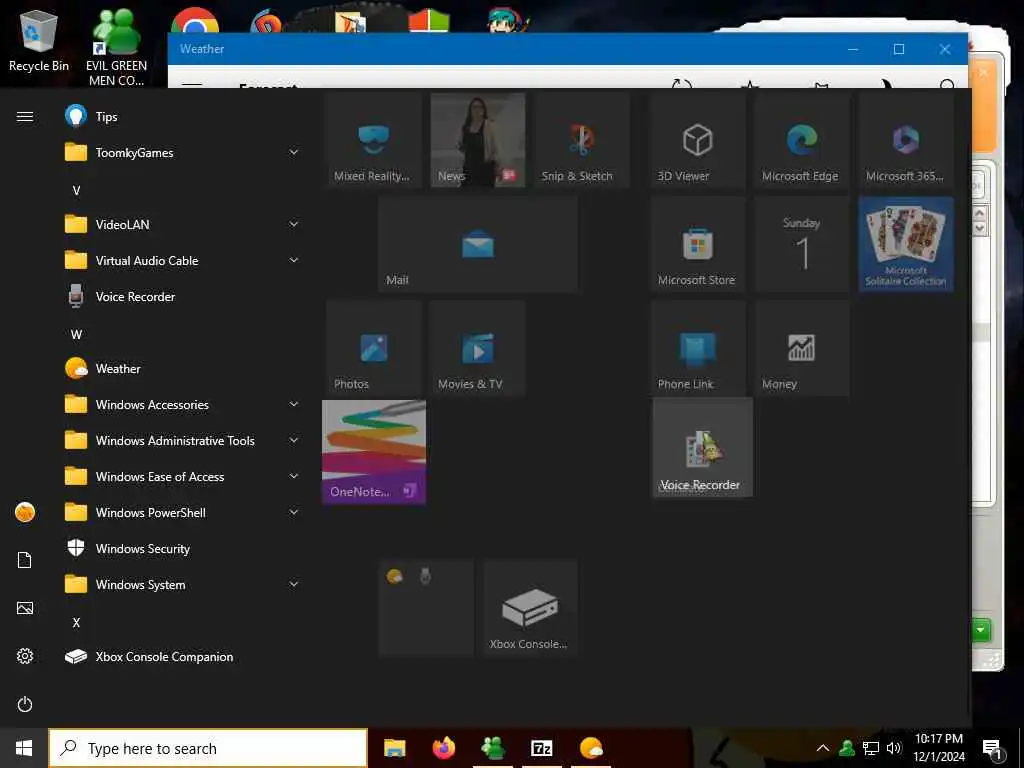Open the tile folder with small icons
1024x768 pixels.
point(426,608)
